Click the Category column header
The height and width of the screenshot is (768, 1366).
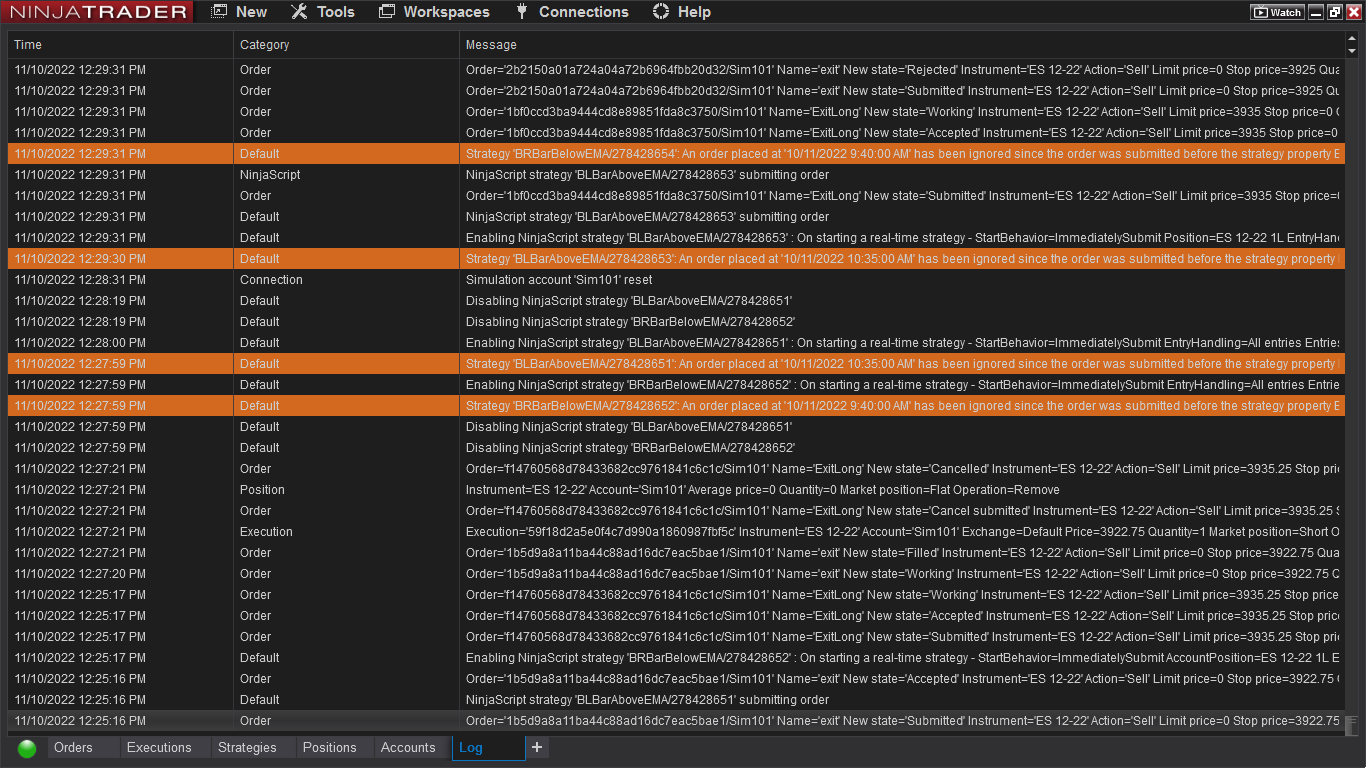346,45
